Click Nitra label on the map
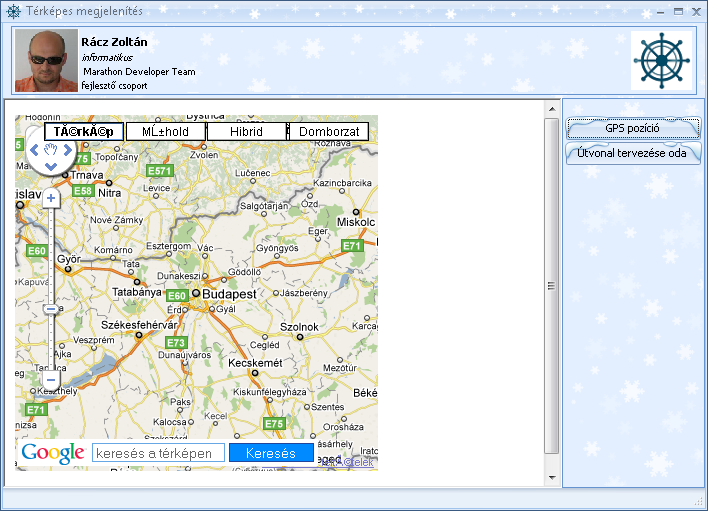 click(x=110, y=193)
